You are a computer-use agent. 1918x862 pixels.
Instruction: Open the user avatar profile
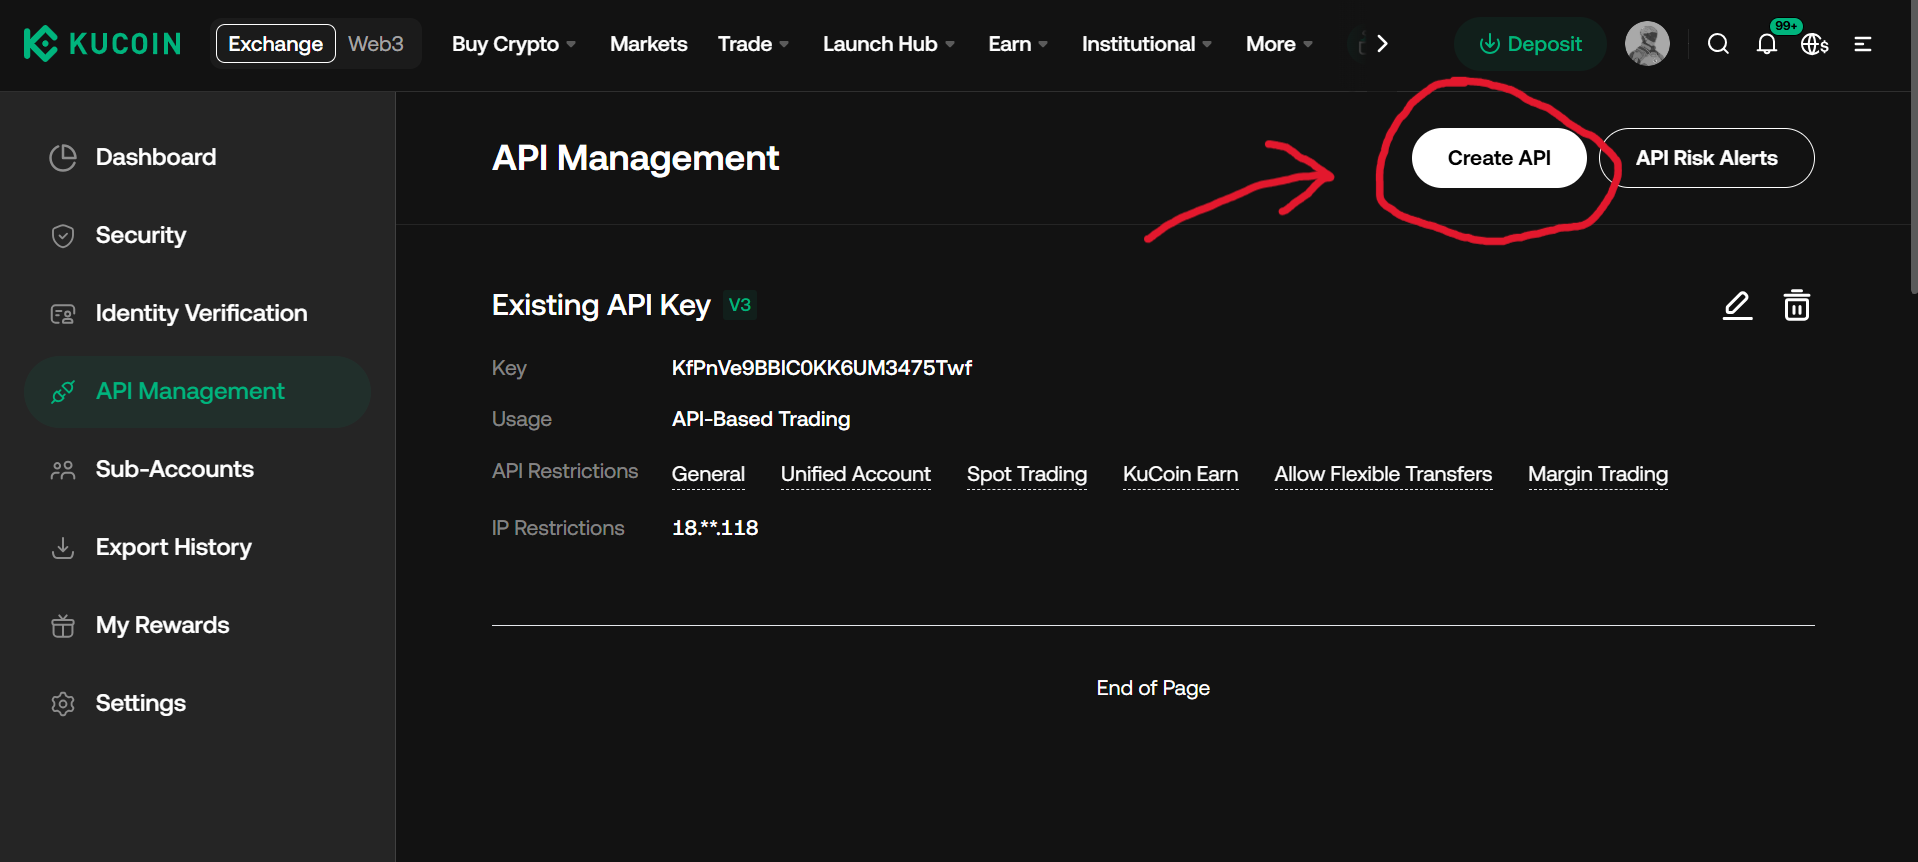1647,44
